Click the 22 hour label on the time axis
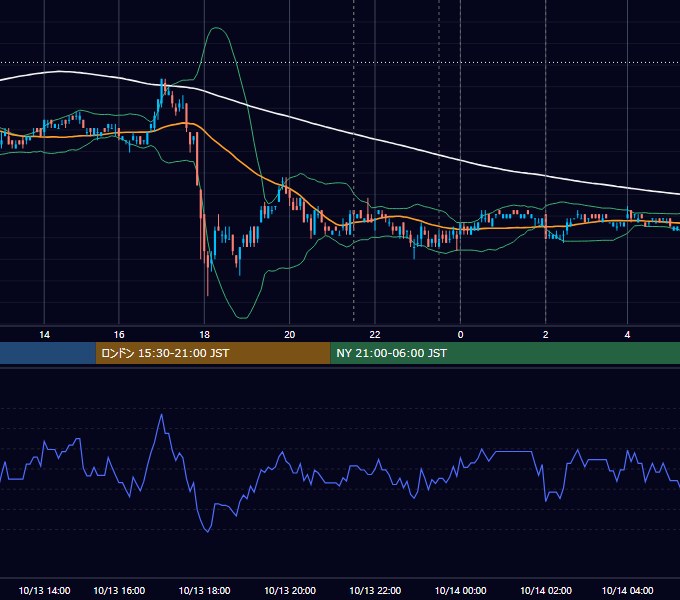 375,335
